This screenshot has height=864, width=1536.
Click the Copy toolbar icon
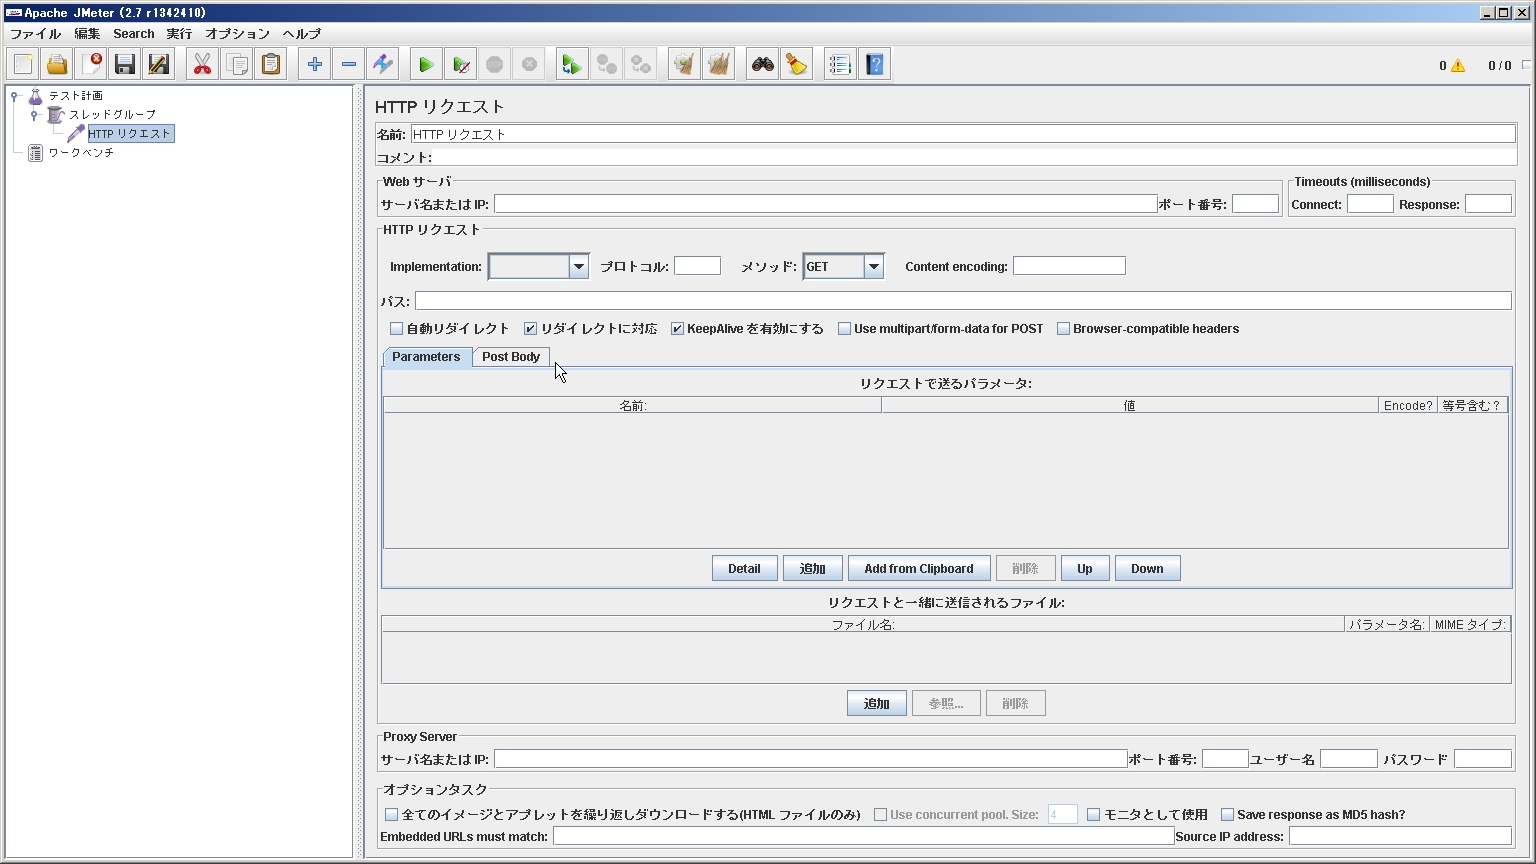[x=237, y=65]
